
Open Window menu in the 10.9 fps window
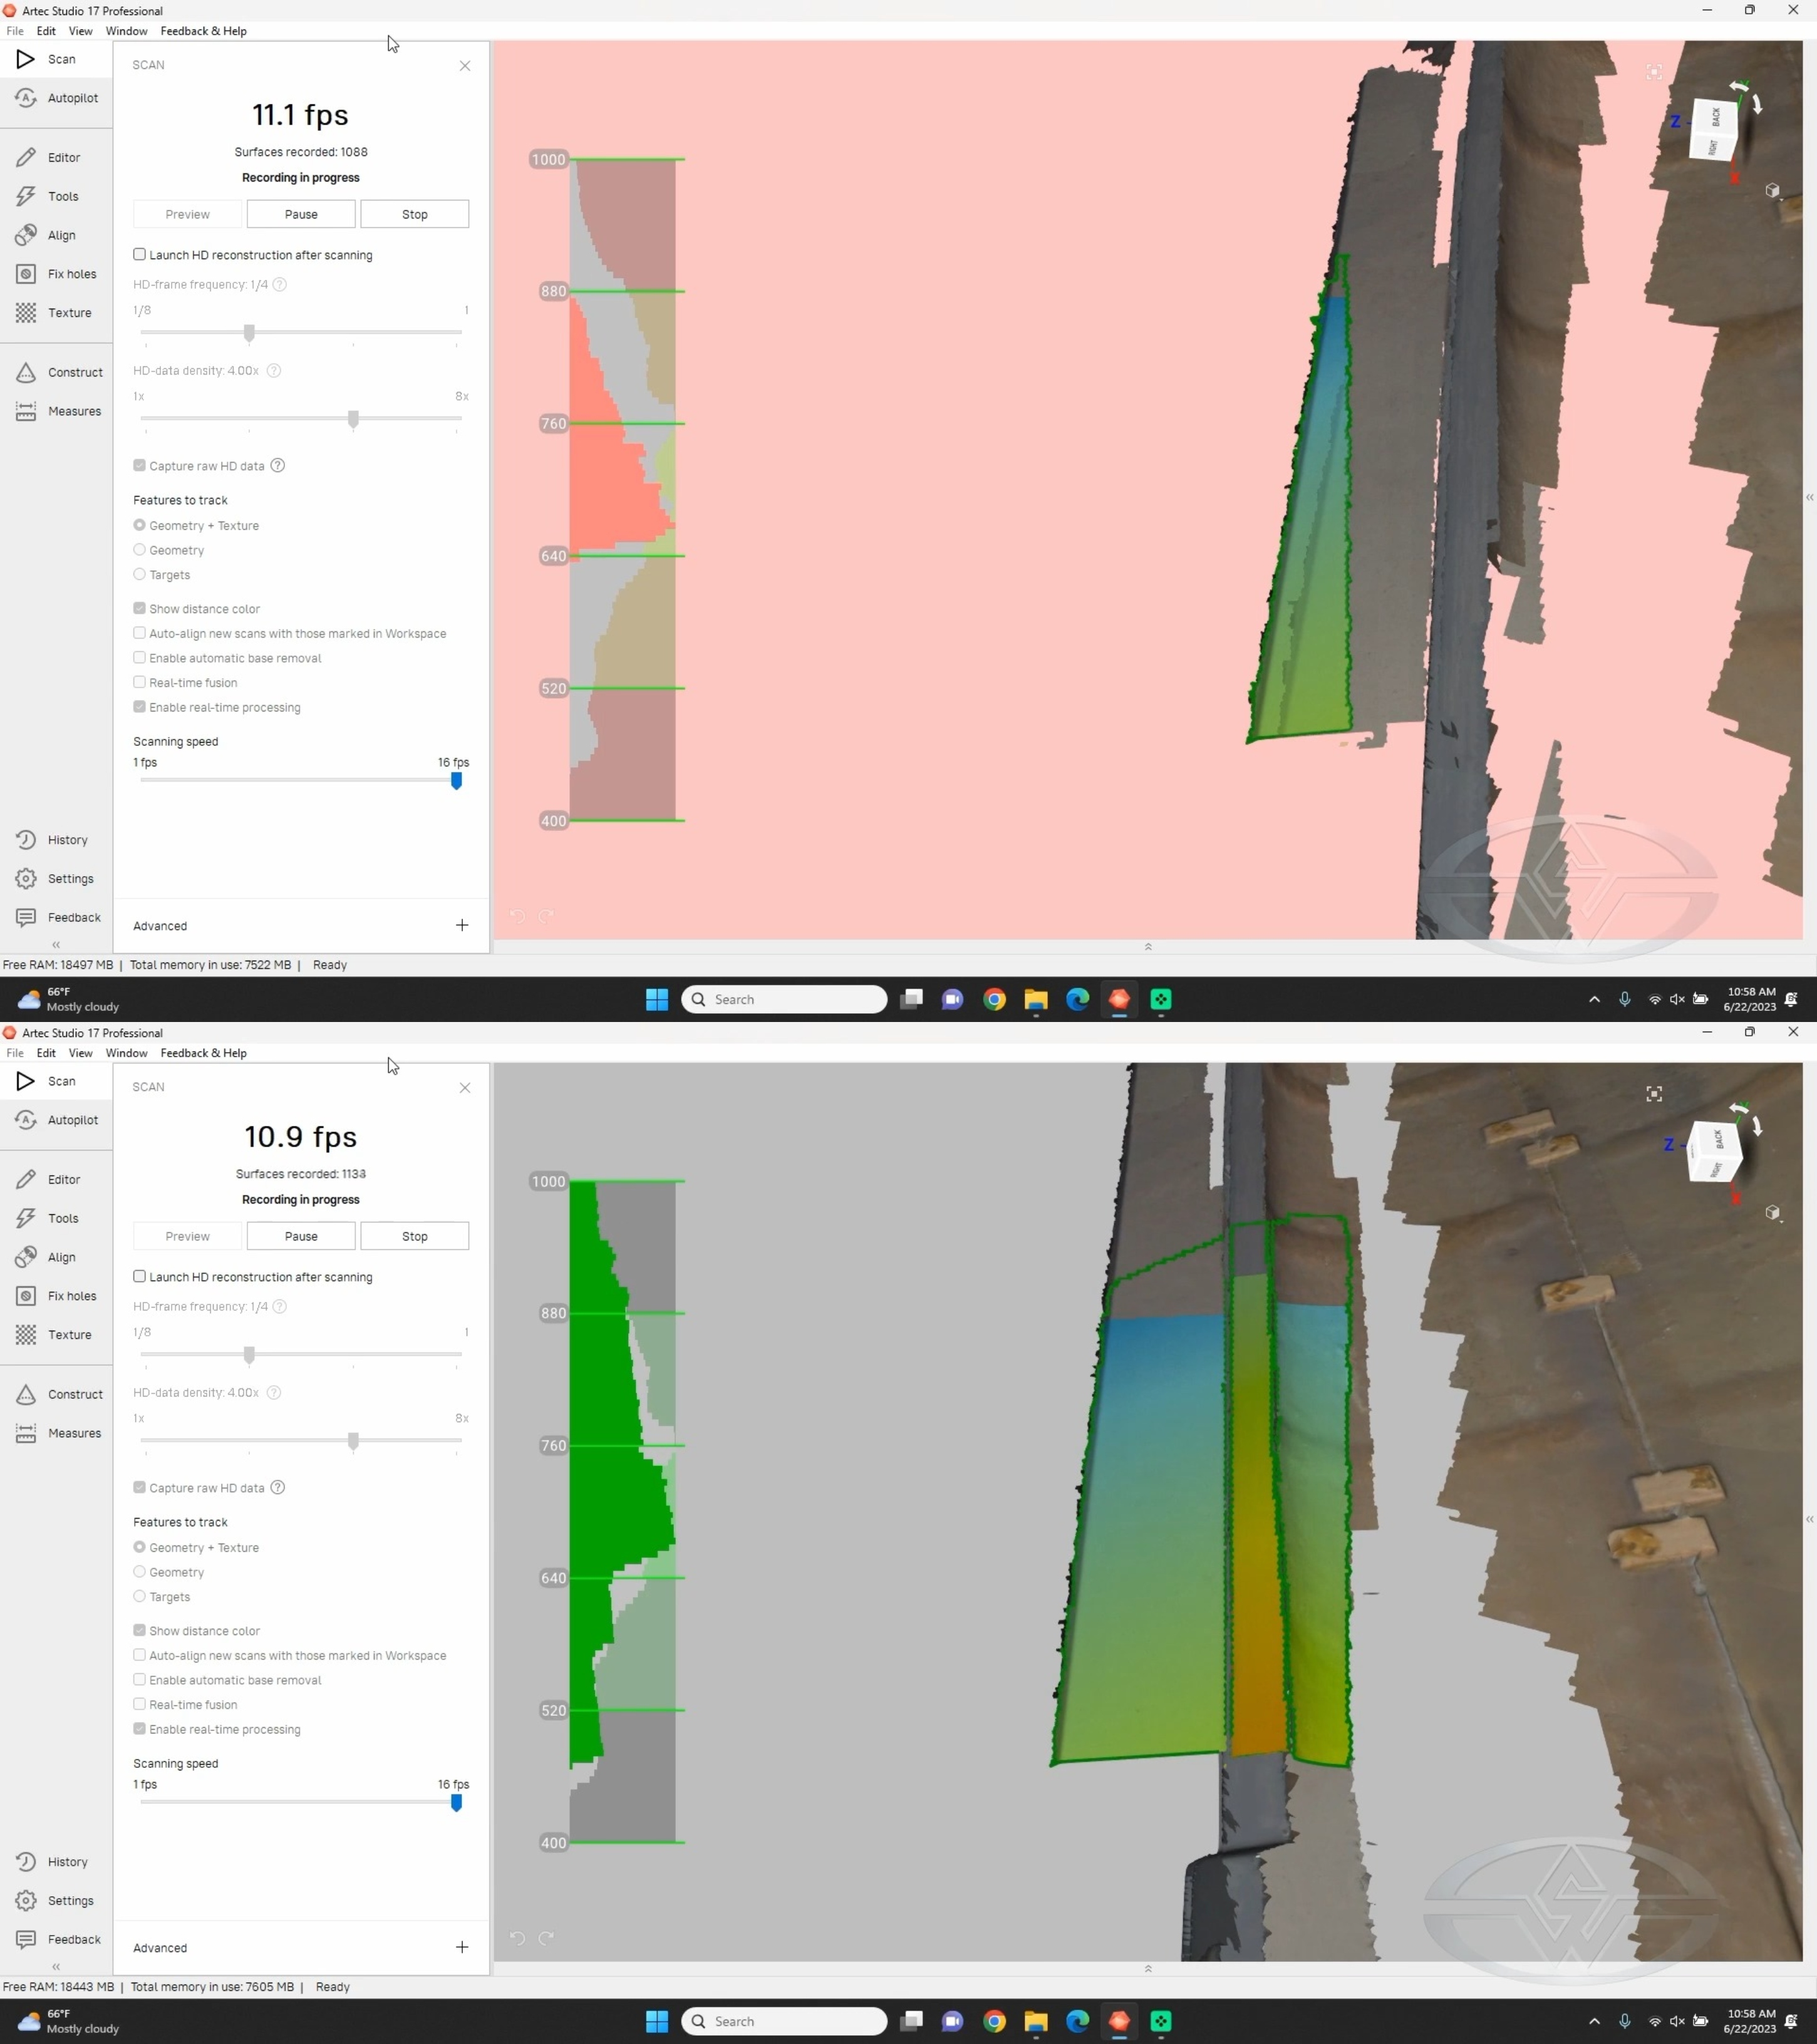click(126, 1053)
